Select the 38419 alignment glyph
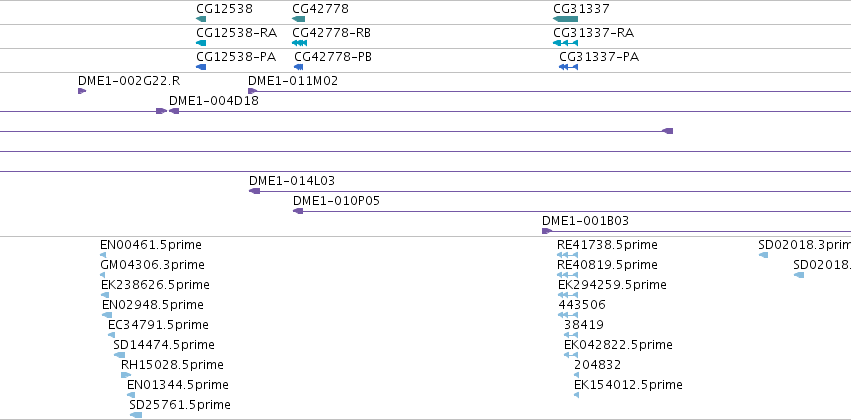The width and height of the screenshot is (851, 420). click(571, 335)
